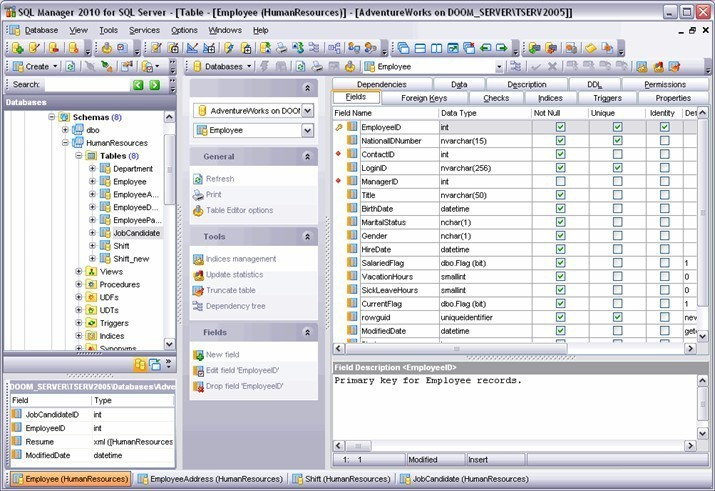Click the Tile windows vertically icon

[436, 48]
